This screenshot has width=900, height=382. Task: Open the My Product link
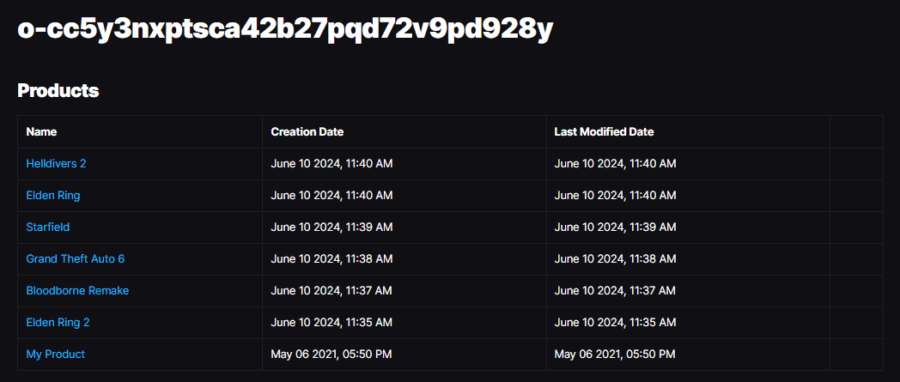[56, 354]
